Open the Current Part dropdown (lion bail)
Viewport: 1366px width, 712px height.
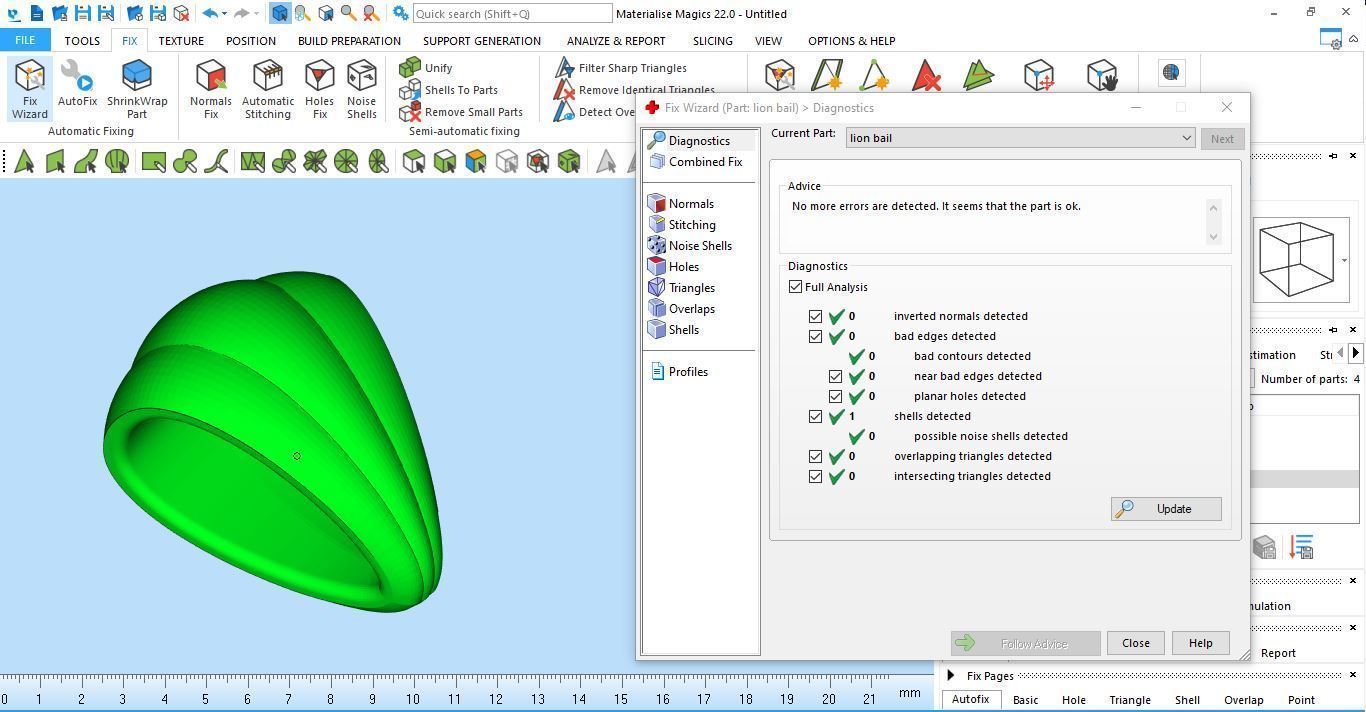1020,138
